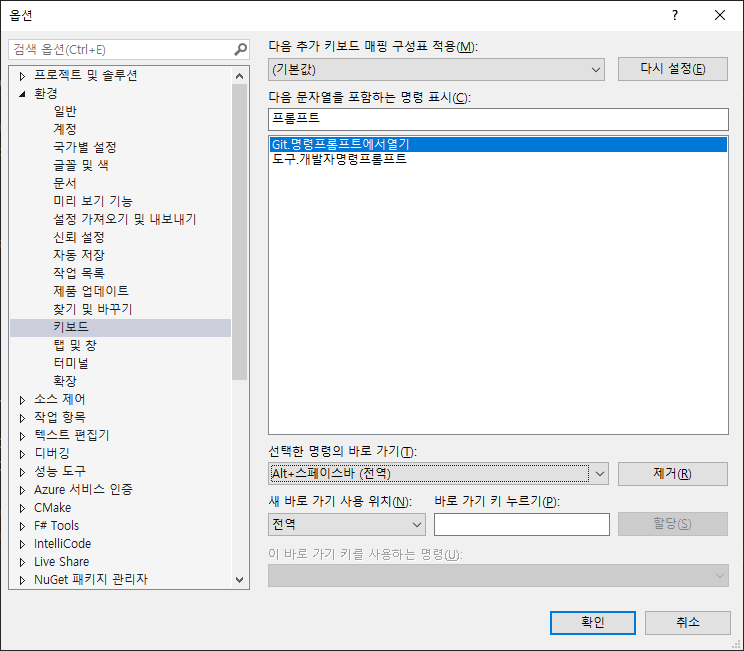Select the CMake tree label

pos(52,508)
